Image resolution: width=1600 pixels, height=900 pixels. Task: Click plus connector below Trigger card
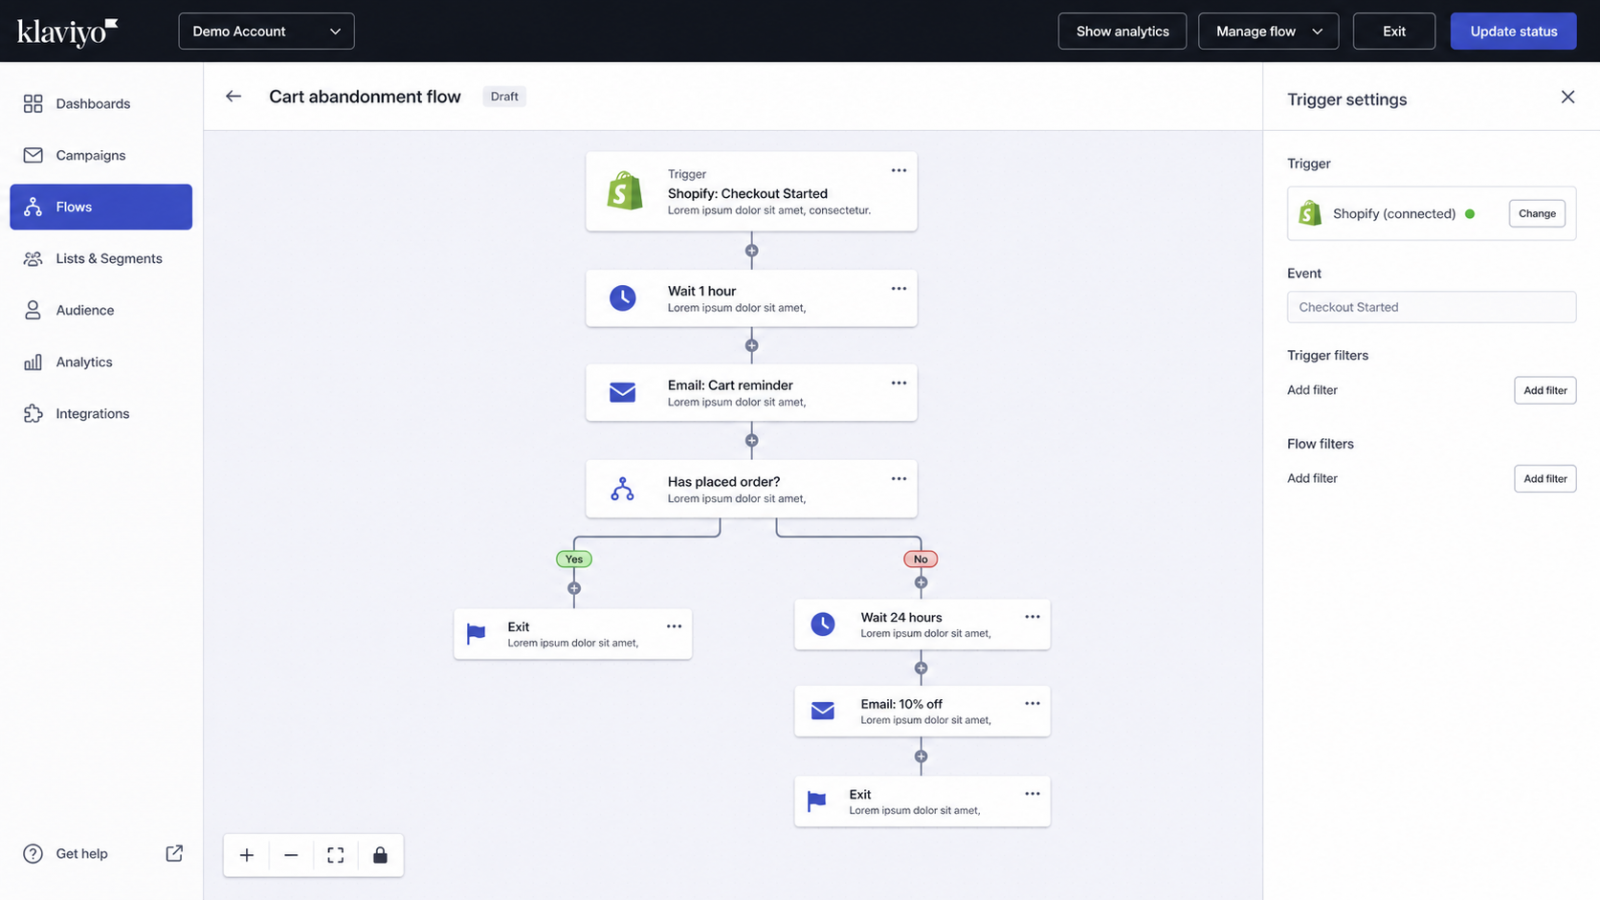(x=752, y=251)
